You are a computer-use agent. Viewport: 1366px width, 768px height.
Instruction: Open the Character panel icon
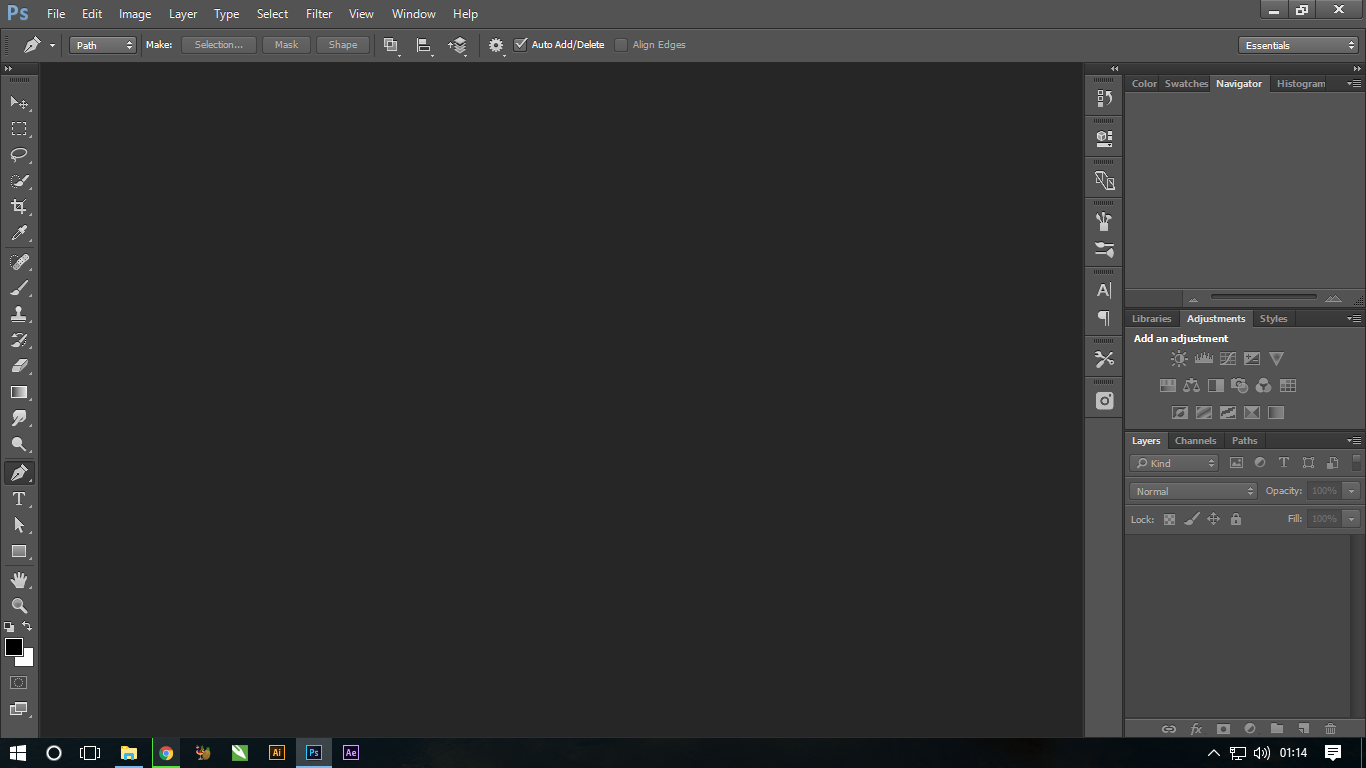click(1104, 291)
